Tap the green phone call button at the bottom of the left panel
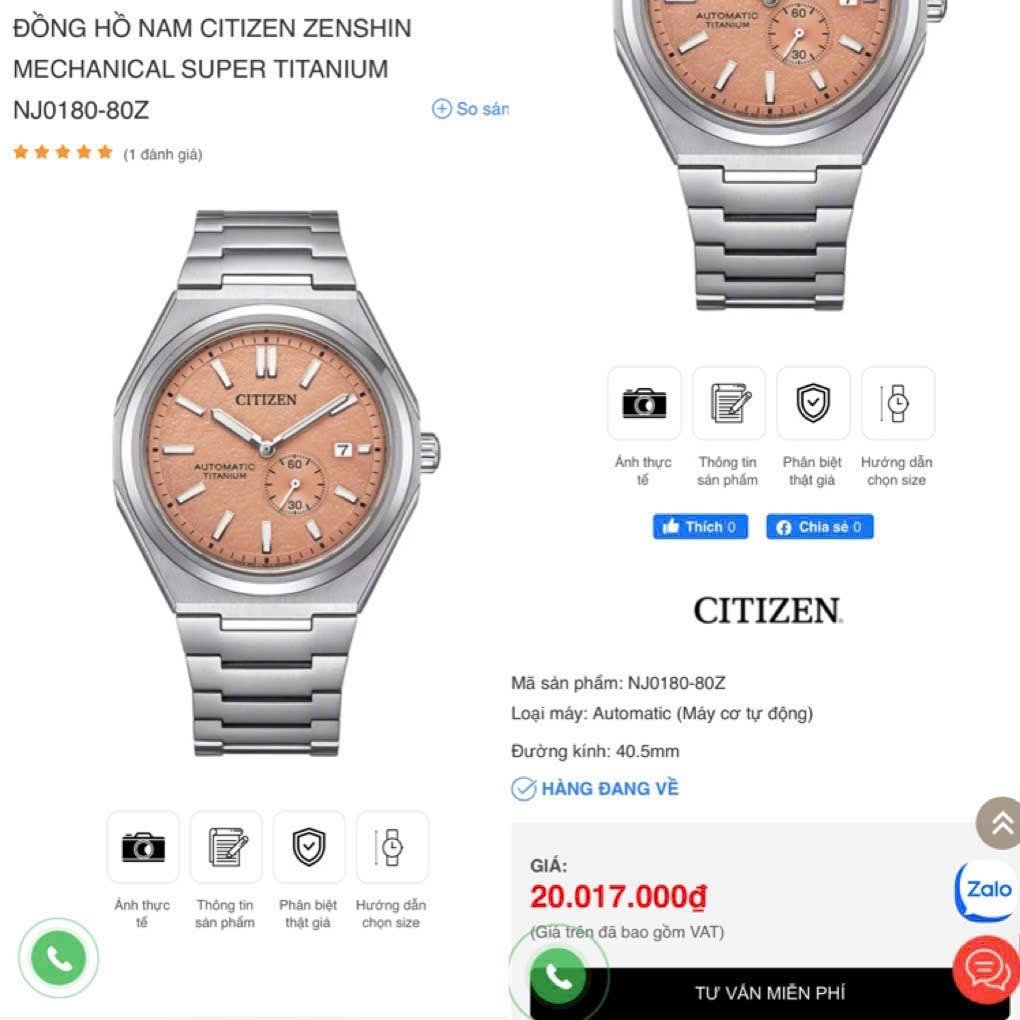 tap(59, 958)
